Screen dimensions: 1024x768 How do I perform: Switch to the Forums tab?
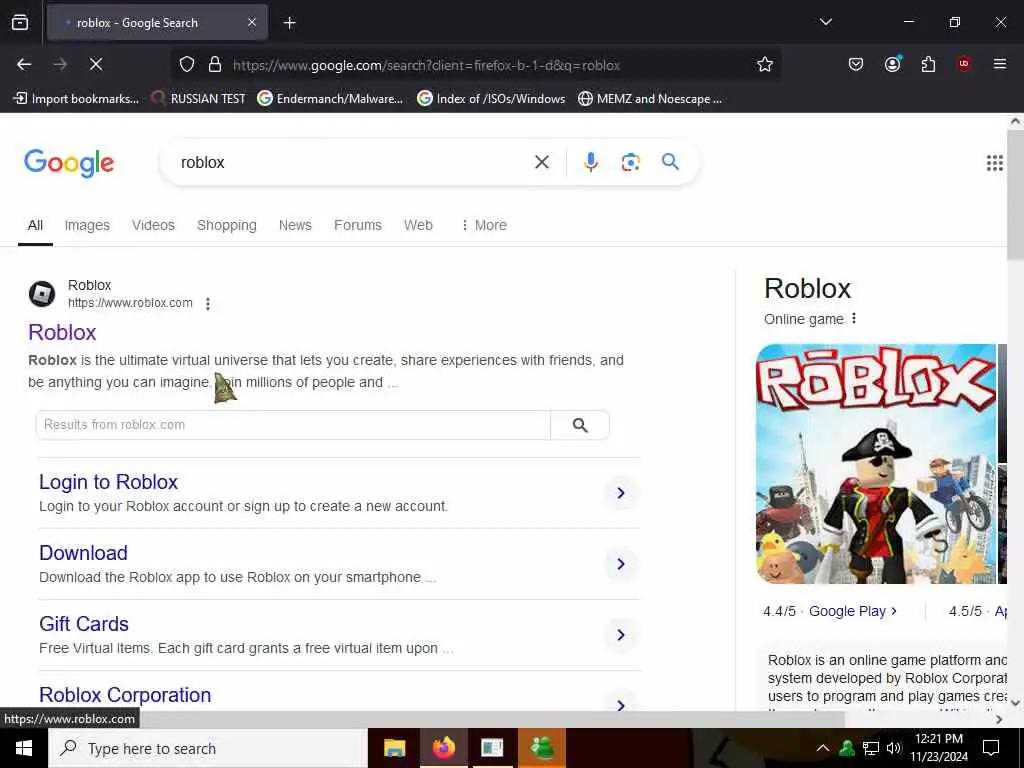pyautogui.click(x=358, y=225)
